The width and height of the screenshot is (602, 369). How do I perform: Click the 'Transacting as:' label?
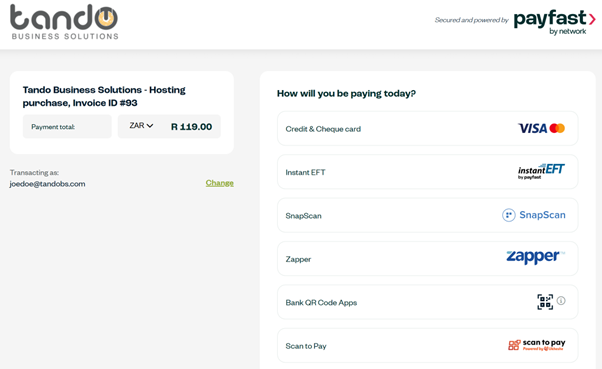pos(34,172)
